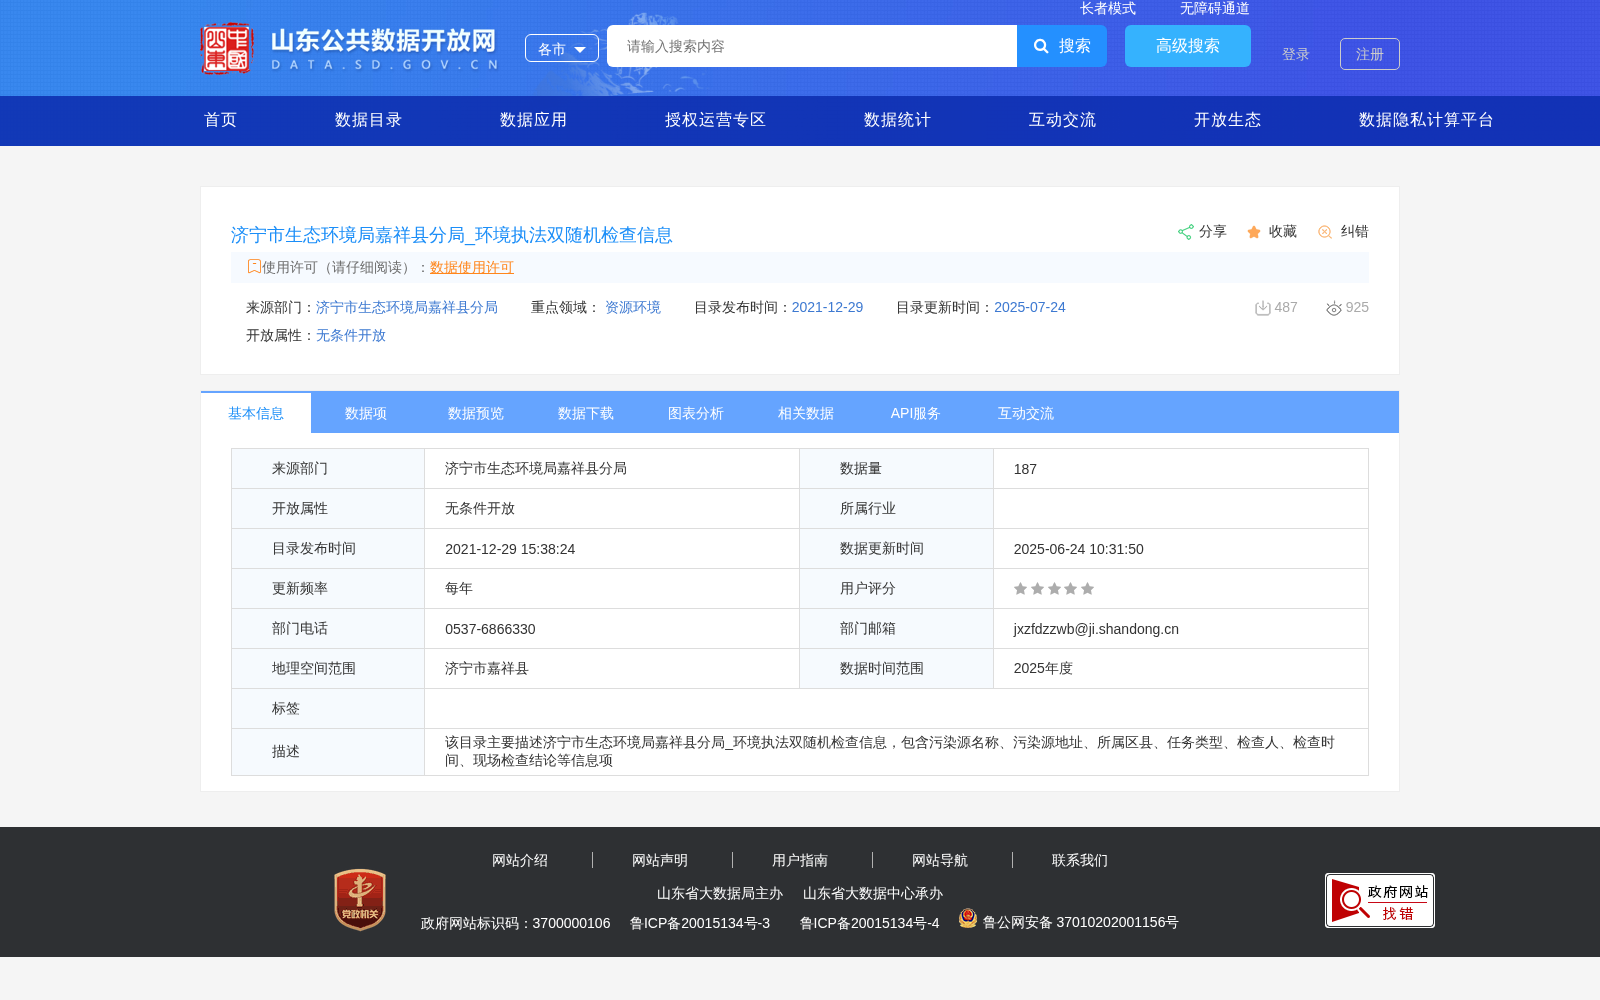Switch to the 数据预览 tab

(x=476, y=413)
